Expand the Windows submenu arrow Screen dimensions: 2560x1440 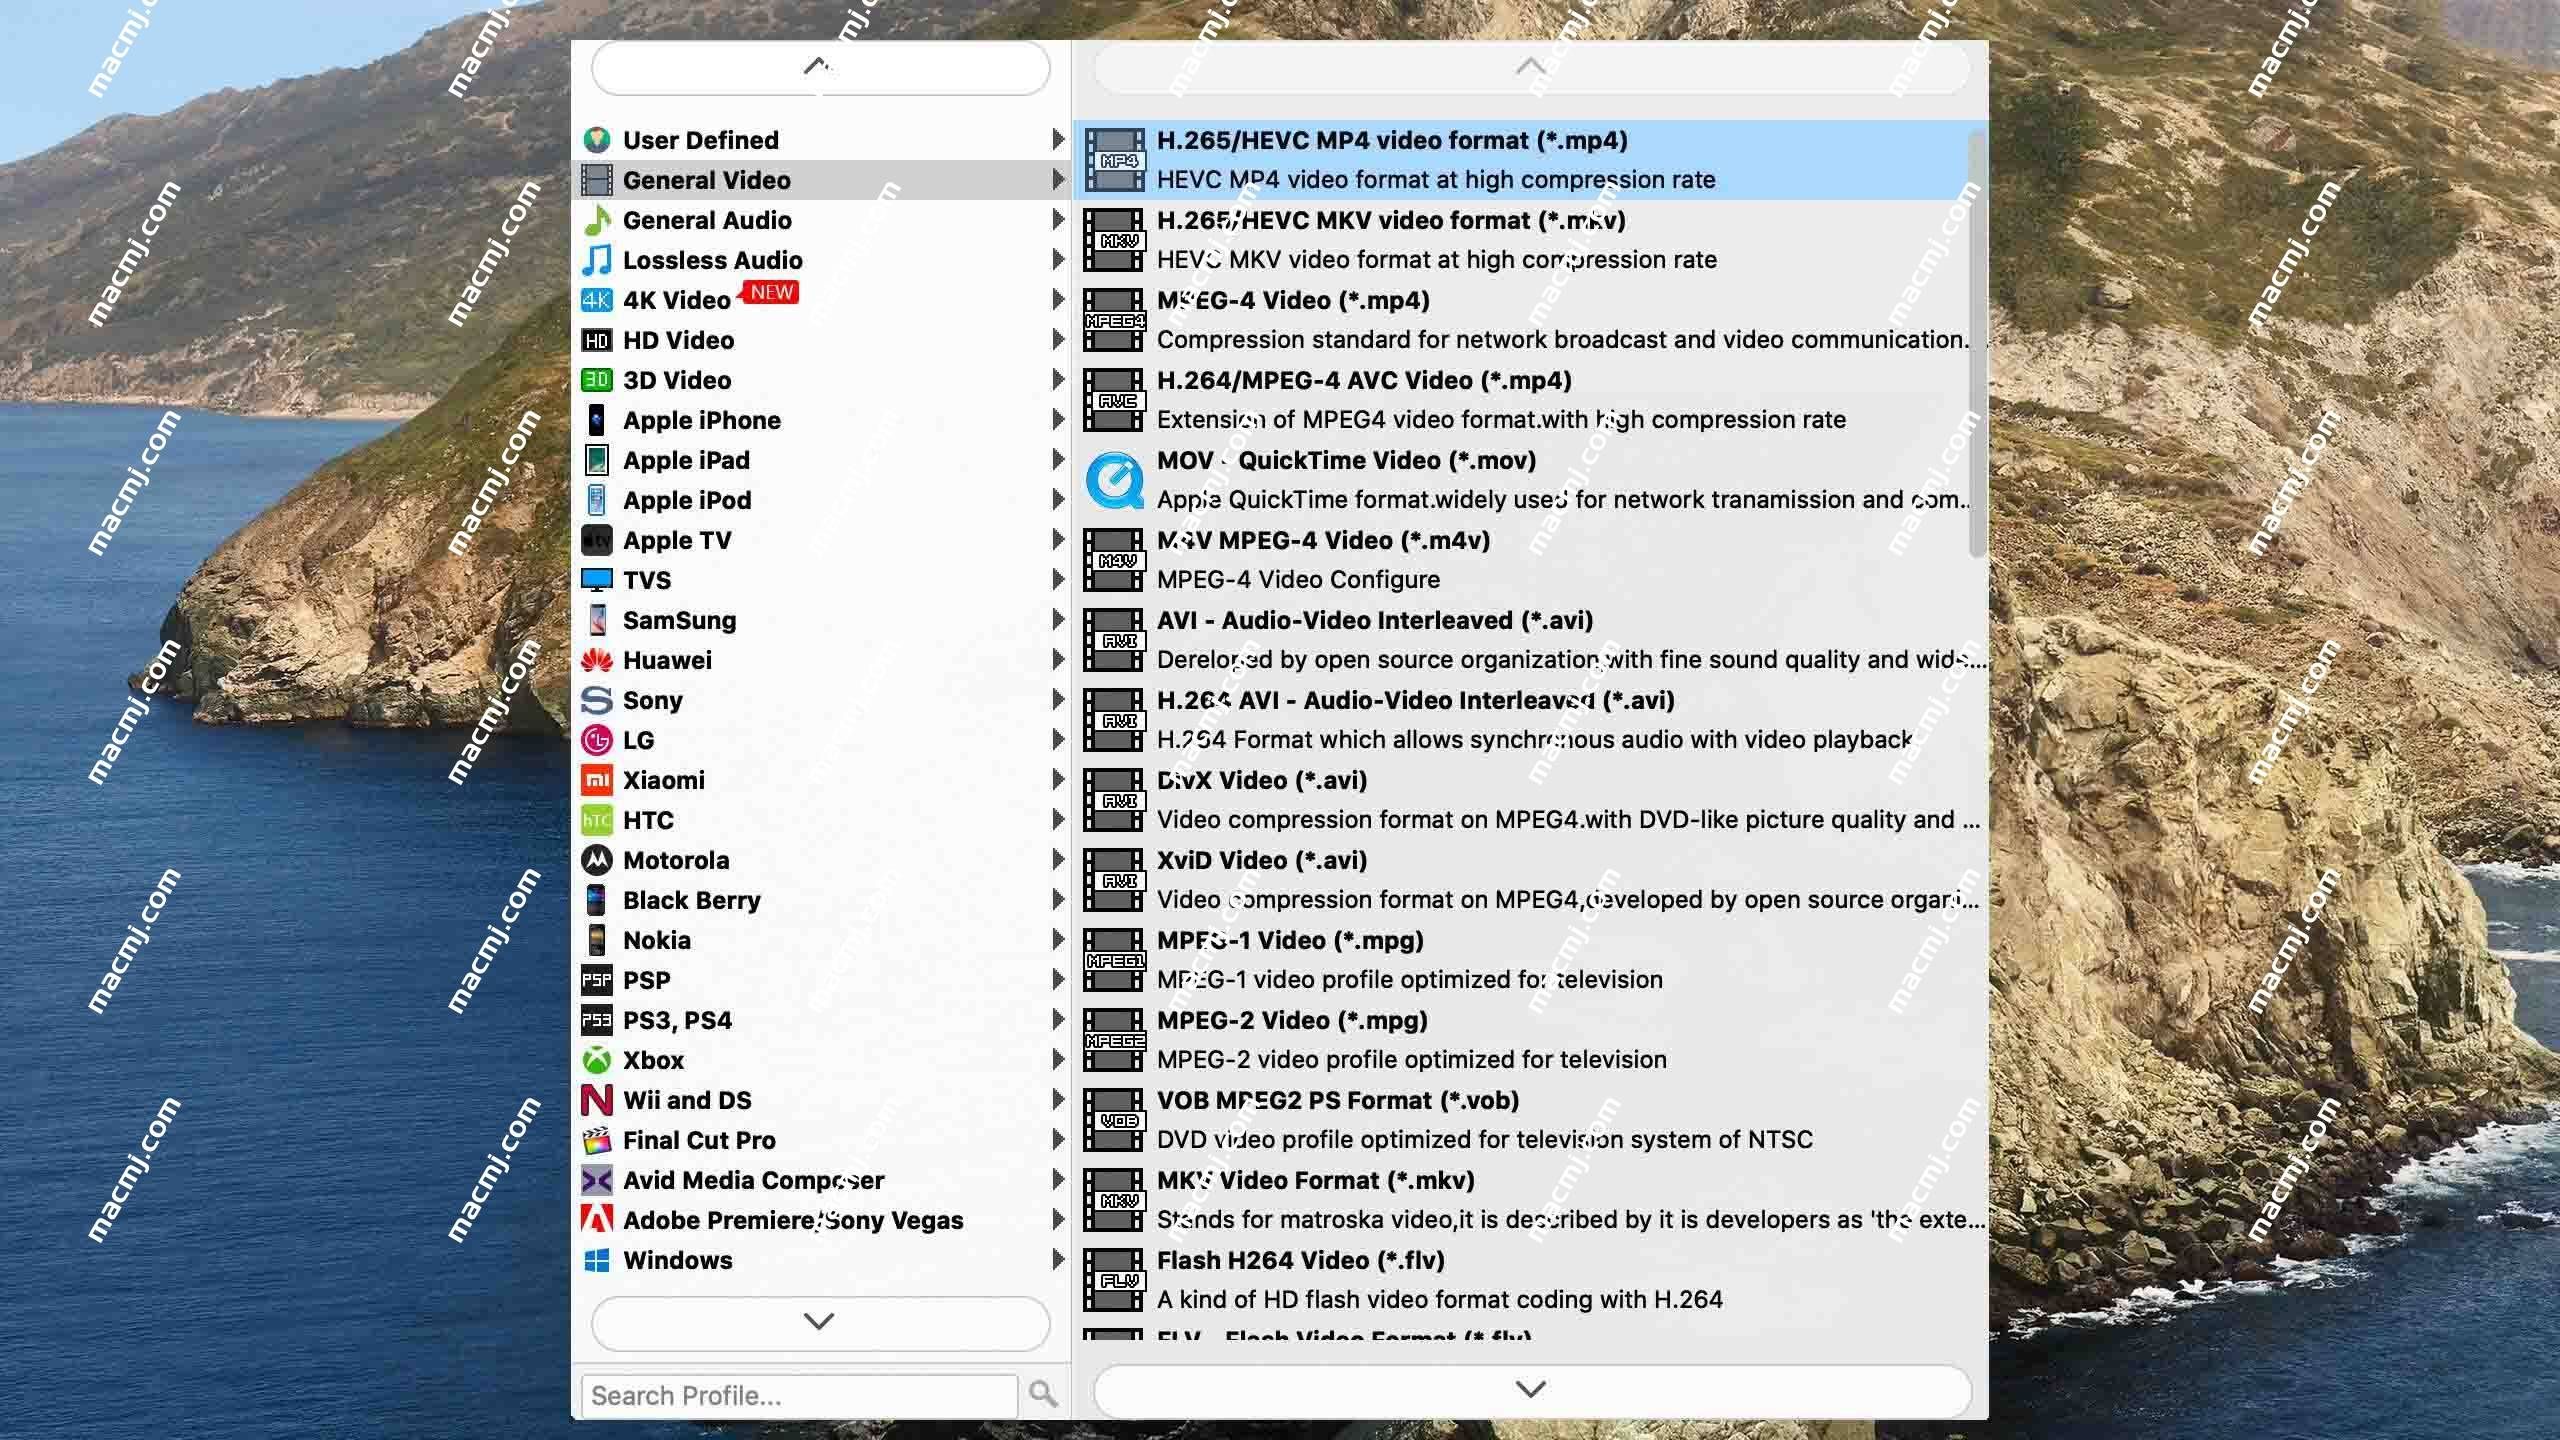(x=1058, y=1260)
